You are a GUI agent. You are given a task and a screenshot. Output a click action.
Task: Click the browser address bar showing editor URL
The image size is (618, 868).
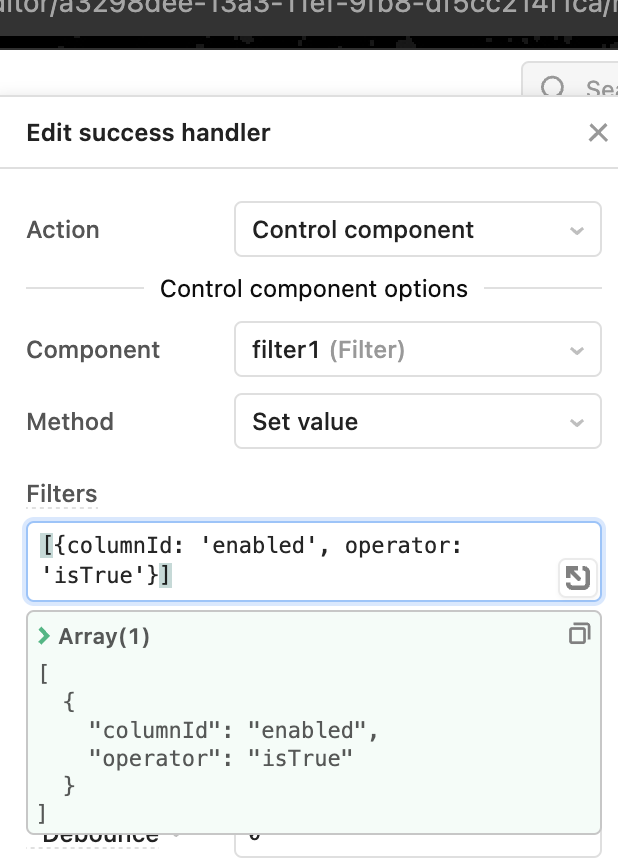309,13
